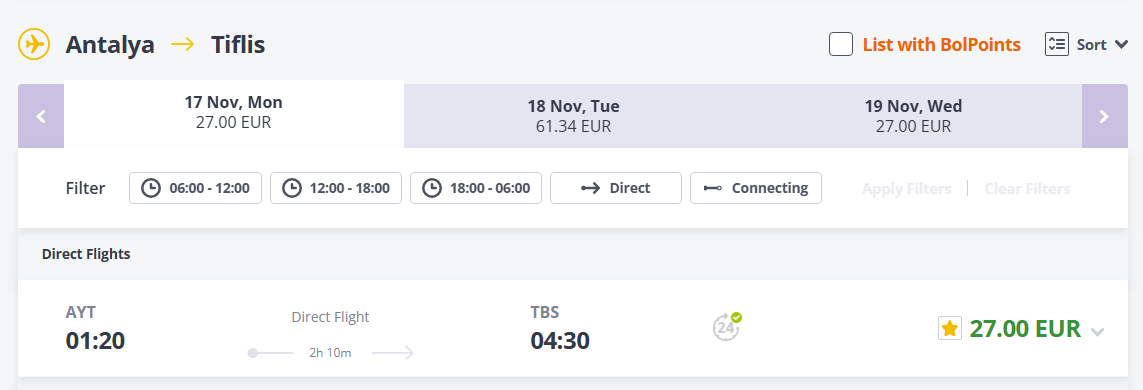1143x390 pixels.
Task: Toggle the 18:00 - 06:00 time filter
Action: pos(476,188)
